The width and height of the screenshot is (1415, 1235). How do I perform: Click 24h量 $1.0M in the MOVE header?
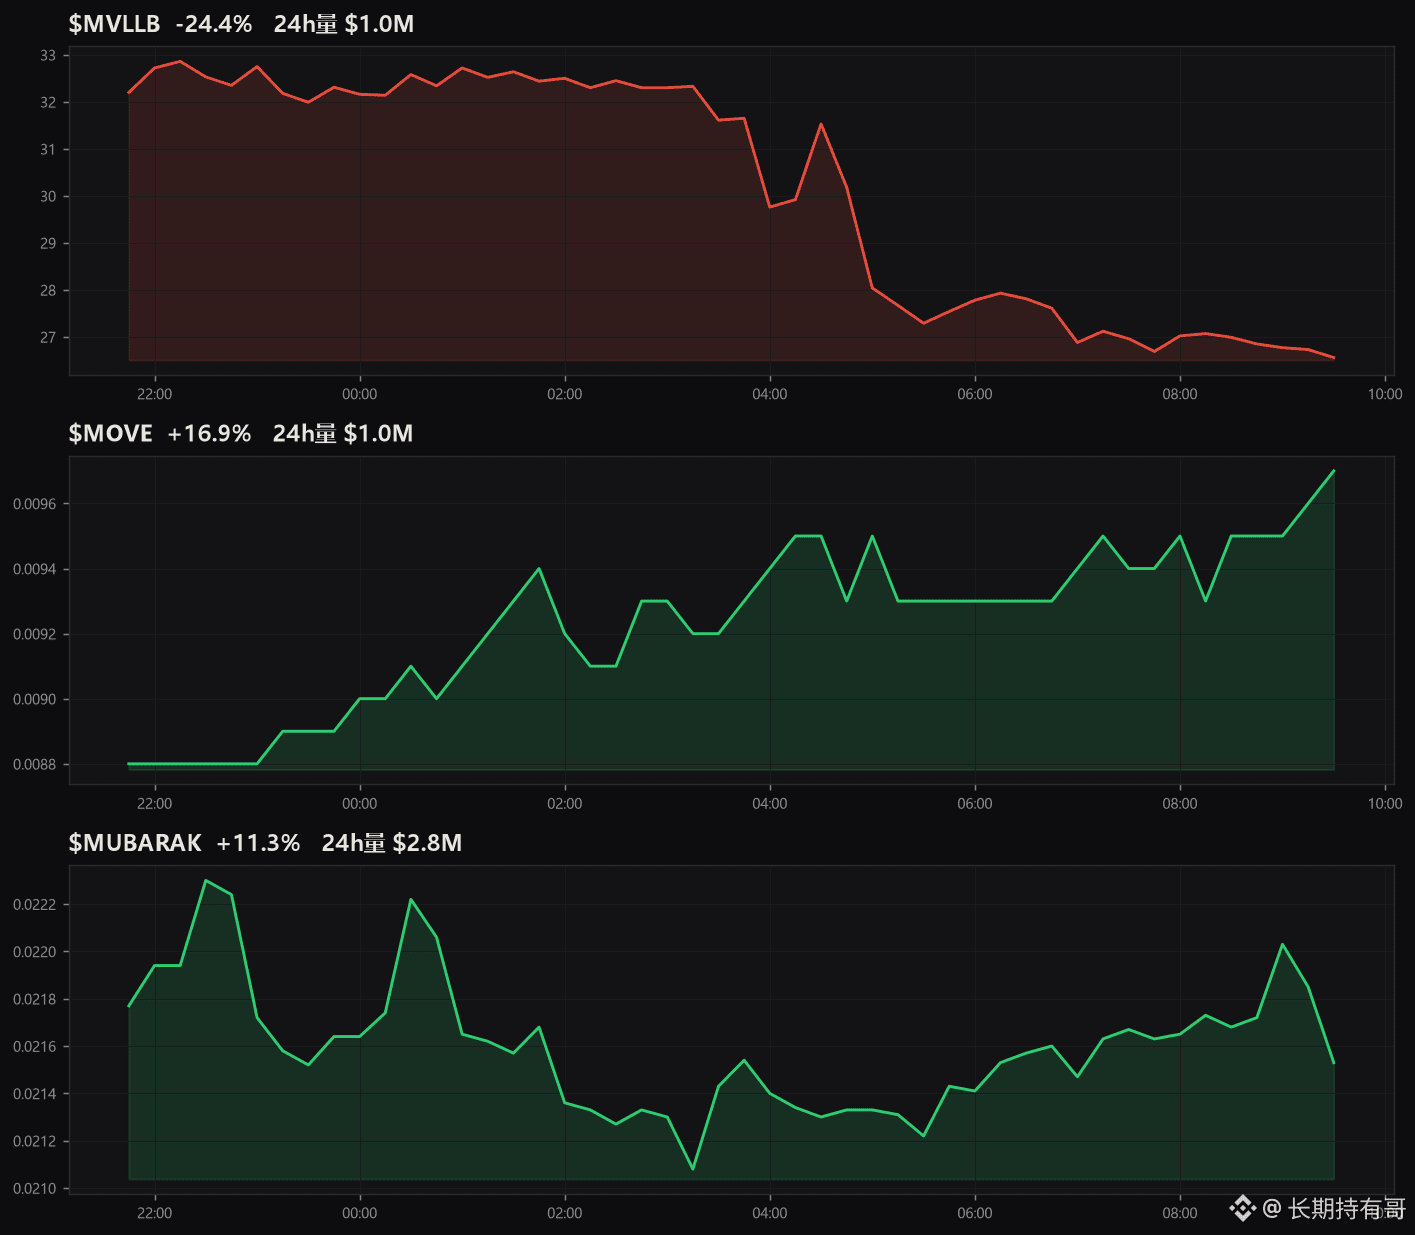(343, 433)
